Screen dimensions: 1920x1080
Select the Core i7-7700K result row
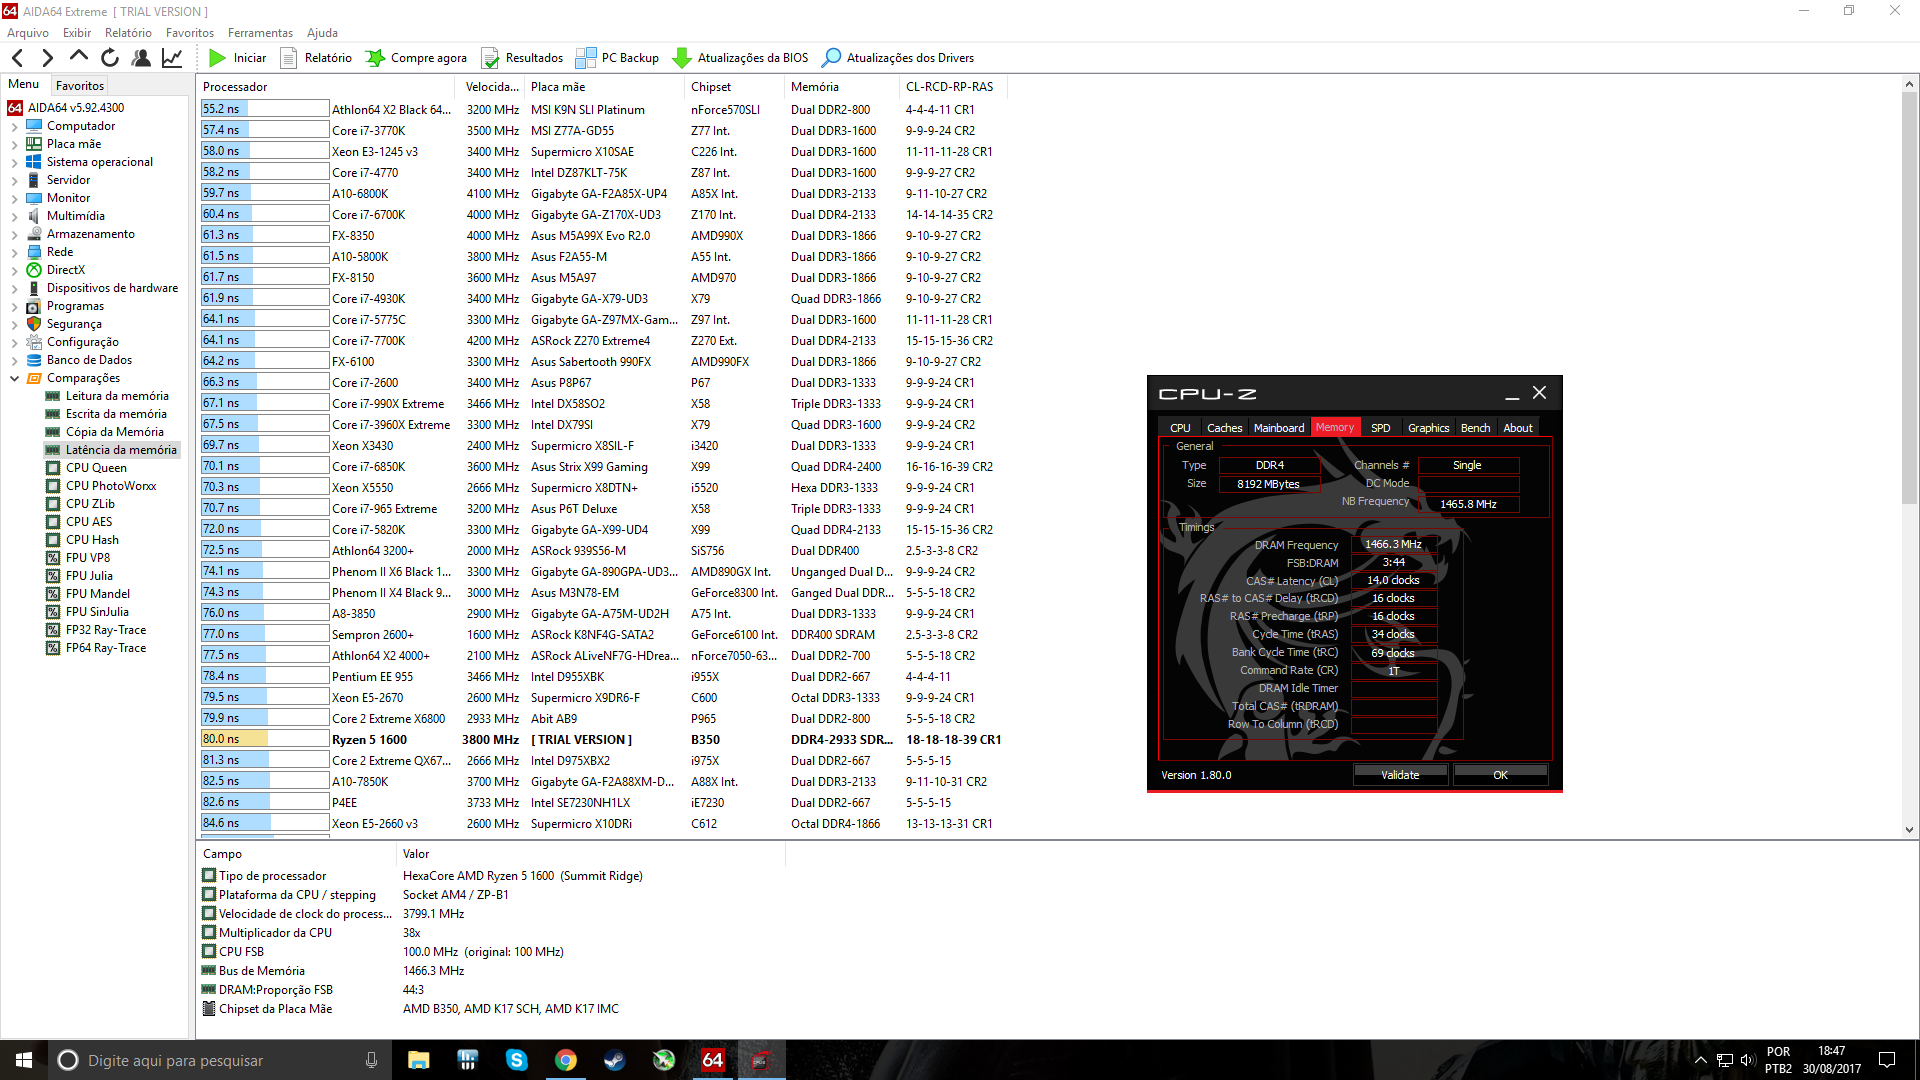pyautogui.click(x=602, y=341)
